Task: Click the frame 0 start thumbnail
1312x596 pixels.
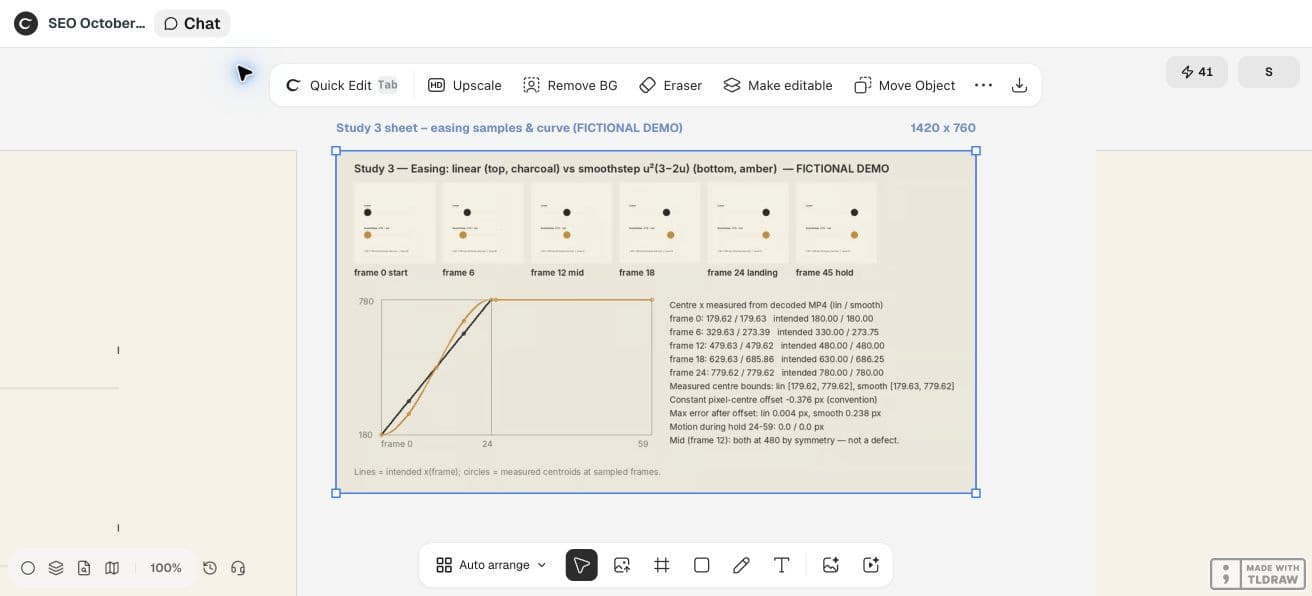Action: tap(394, 223)
